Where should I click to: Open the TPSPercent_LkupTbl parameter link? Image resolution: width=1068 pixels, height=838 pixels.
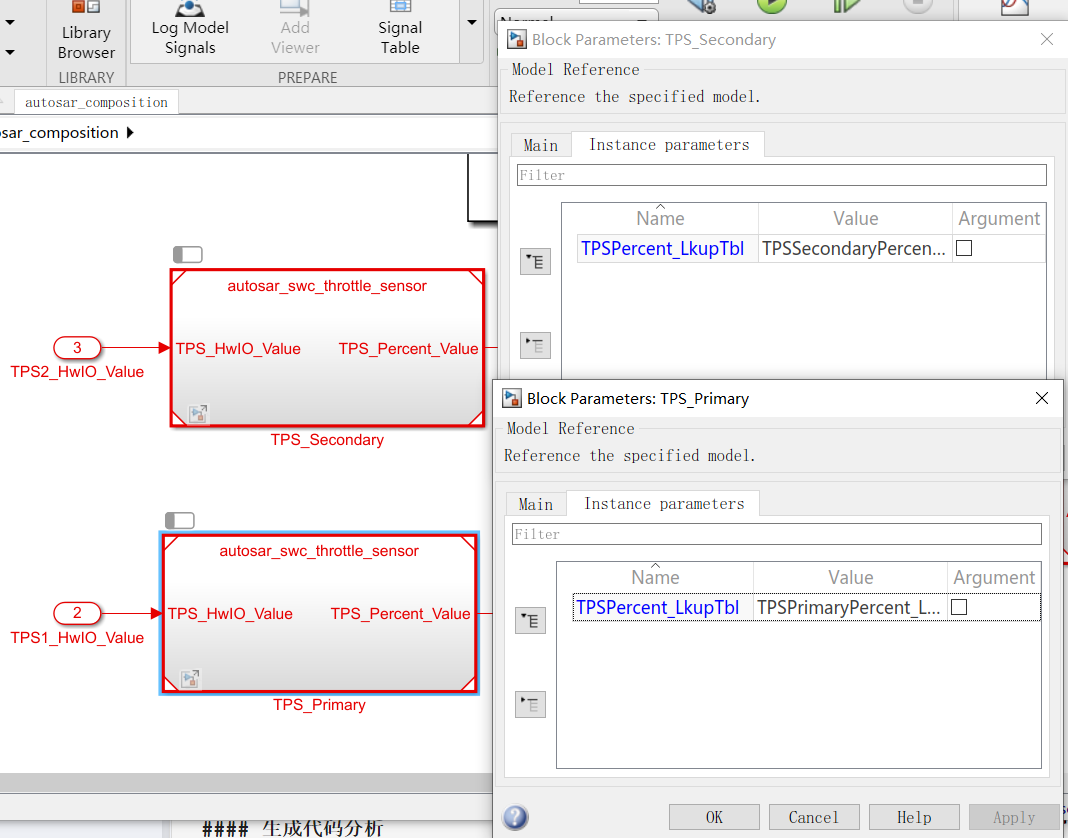tap(659, 607)
